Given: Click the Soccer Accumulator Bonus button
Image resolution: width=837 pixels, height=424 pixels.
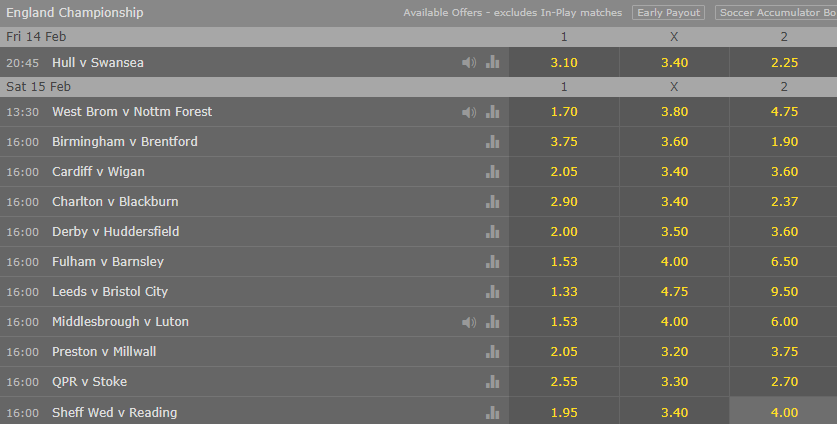Looking at the screenshot, I should (x=776, y=12).
